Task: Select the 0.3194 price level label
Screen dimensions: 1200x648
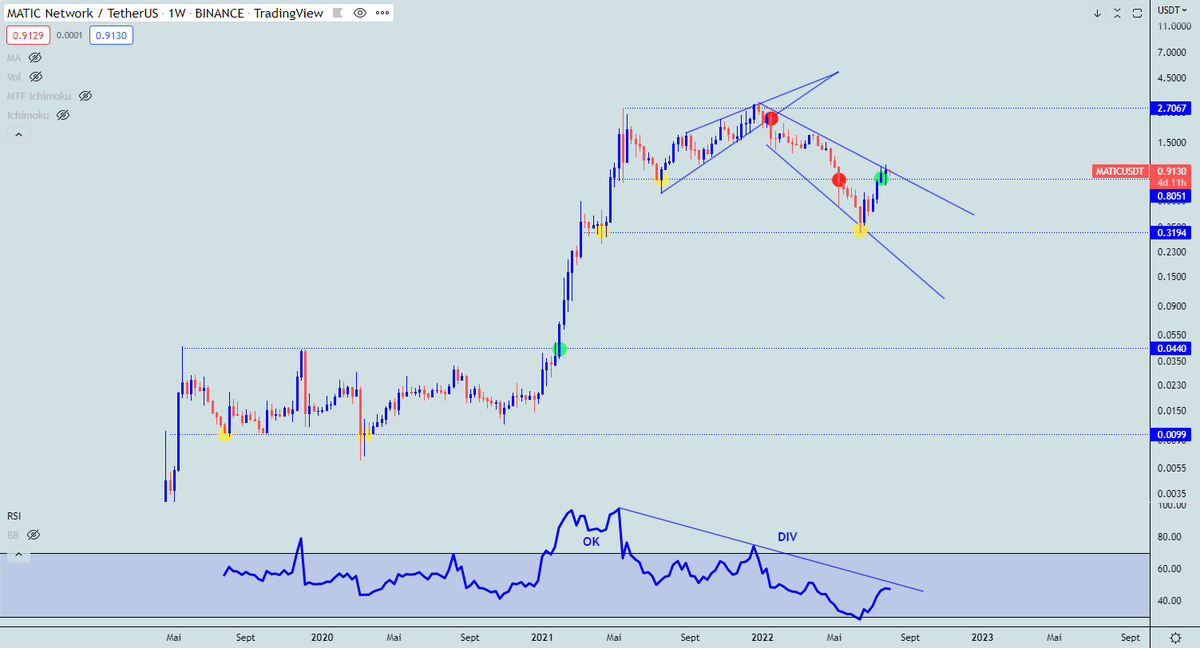Action: pyautogui.click(x=1171, y=232)
